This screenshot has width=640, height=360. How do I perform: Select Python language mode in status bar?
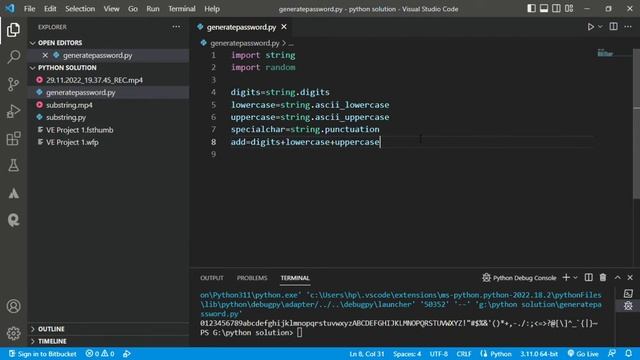pos(496,354)
